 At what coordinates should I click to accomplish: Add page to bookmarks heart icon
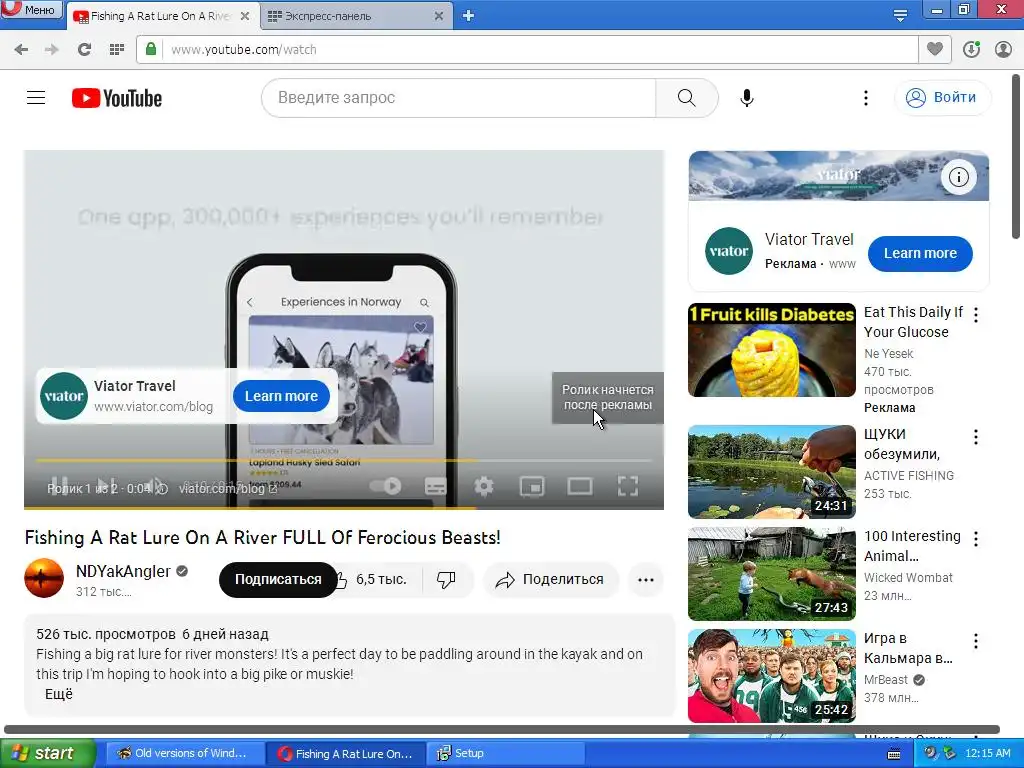tap(935, 49)
